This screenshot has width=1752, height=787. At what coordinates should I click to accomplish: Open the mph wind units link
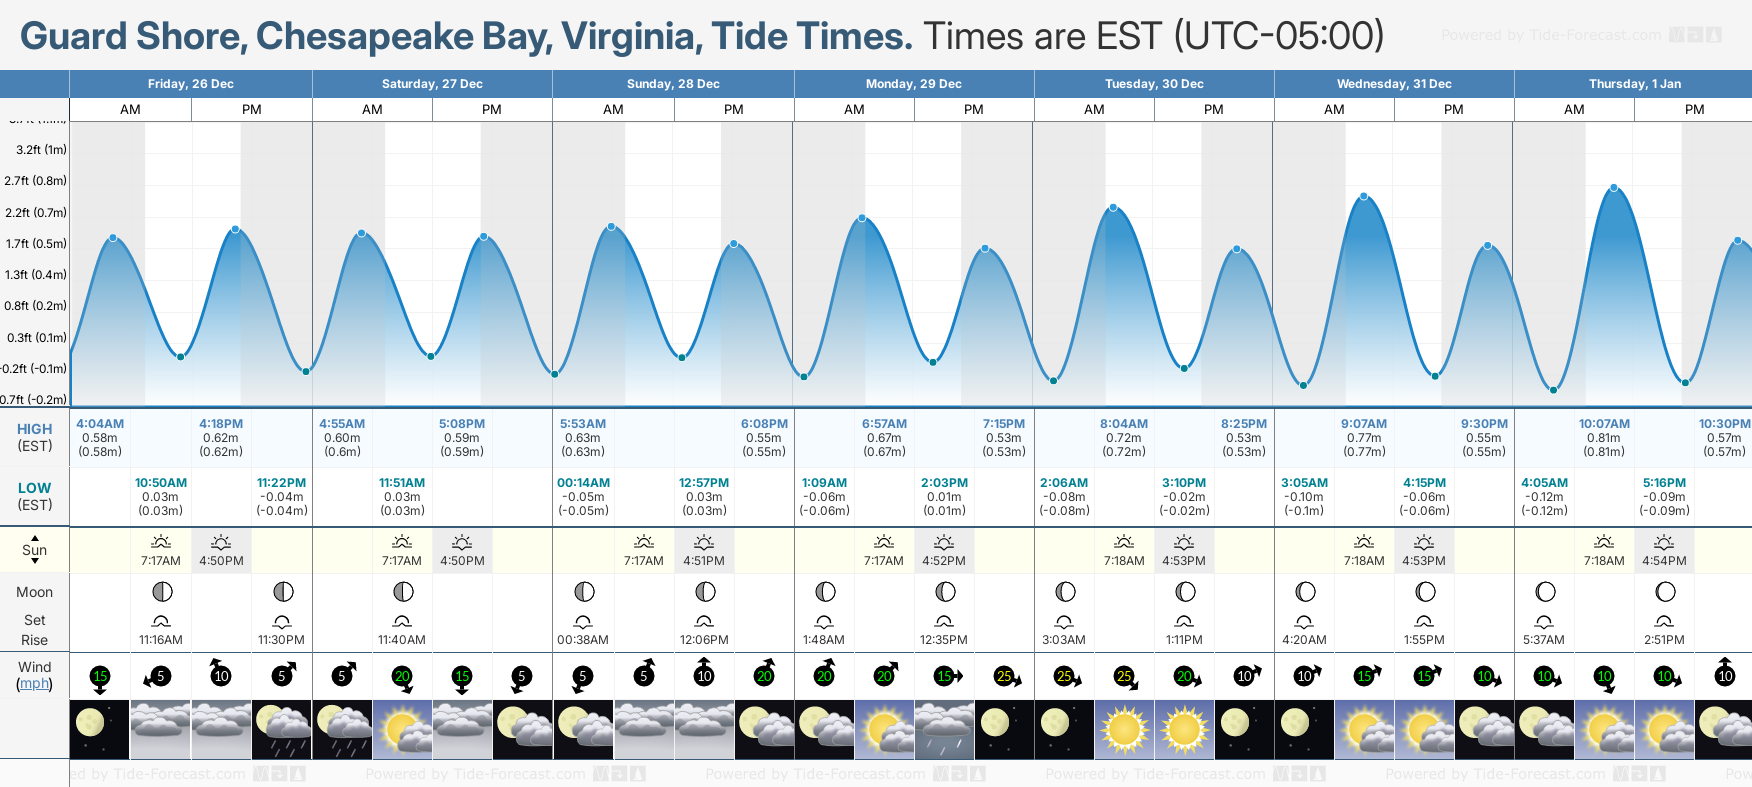34,683
